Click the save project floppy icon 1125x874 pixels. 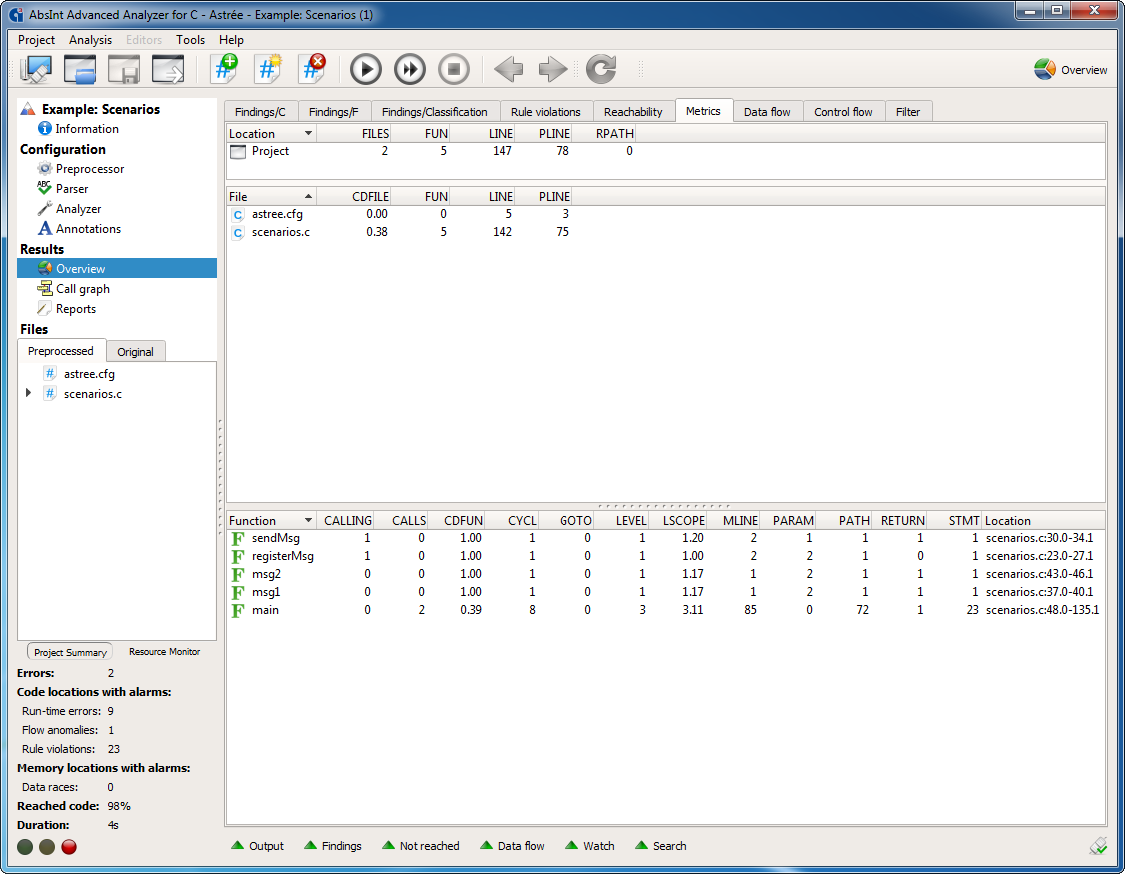[123, 70]
